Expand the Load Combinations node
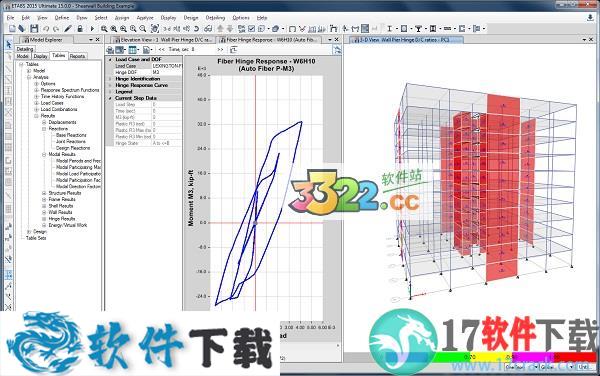Image resolution: width=600 pixels, height=376 pixels. (x=36, y=109)
